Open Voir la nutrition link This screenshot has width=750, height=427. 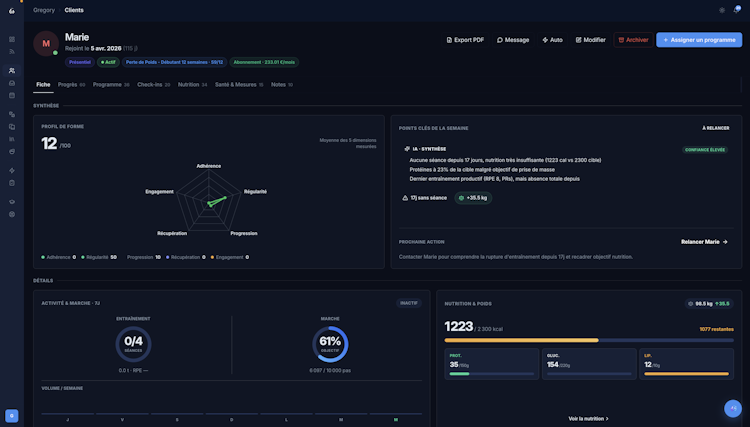[588, 419]
